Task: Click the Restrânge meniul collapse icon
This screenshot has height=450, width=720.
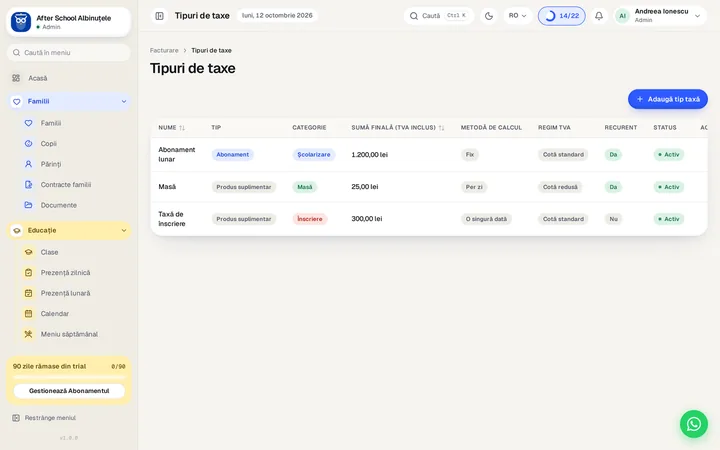Action: (x=16, y=418)
